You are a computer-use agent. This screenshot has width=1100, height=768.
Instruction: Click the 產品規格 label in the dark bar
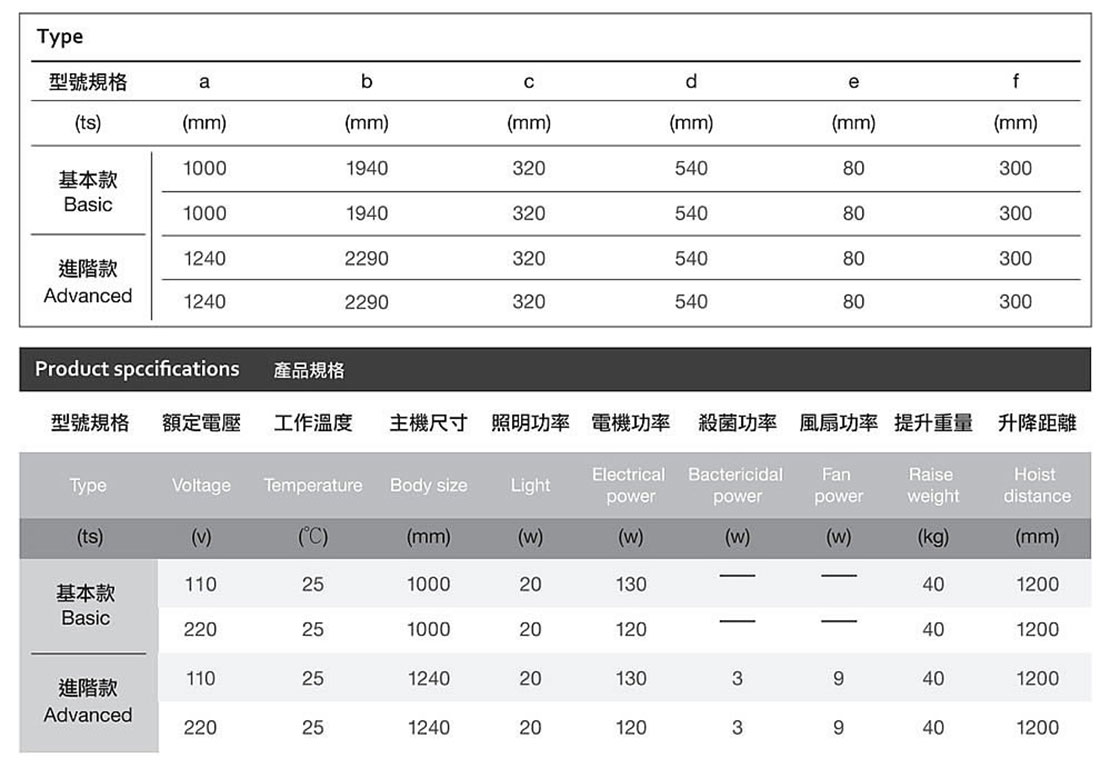[x=309, y=370]
